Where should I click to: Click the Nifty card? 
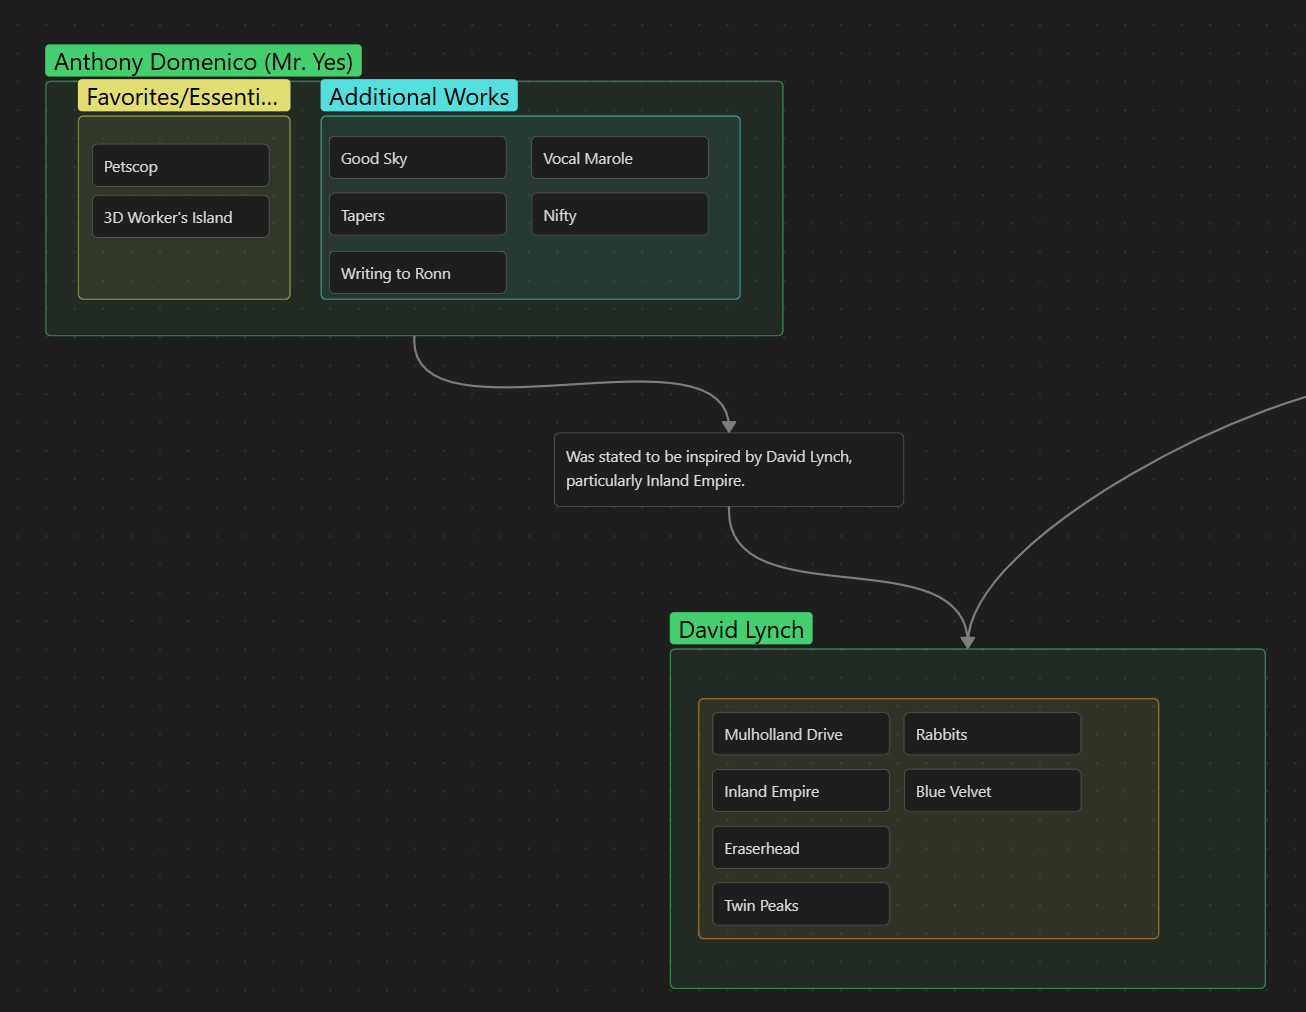coord(619,215)
